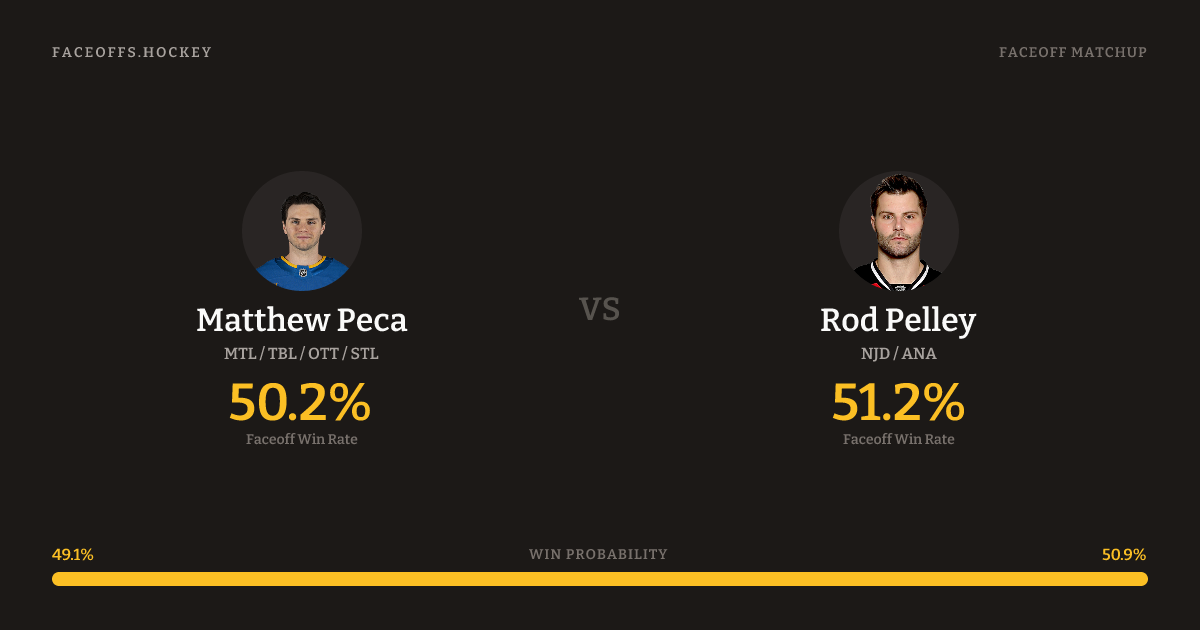
Task: Click the Faceoff Win Rate label under 51.2%
Action: (898, 439)
